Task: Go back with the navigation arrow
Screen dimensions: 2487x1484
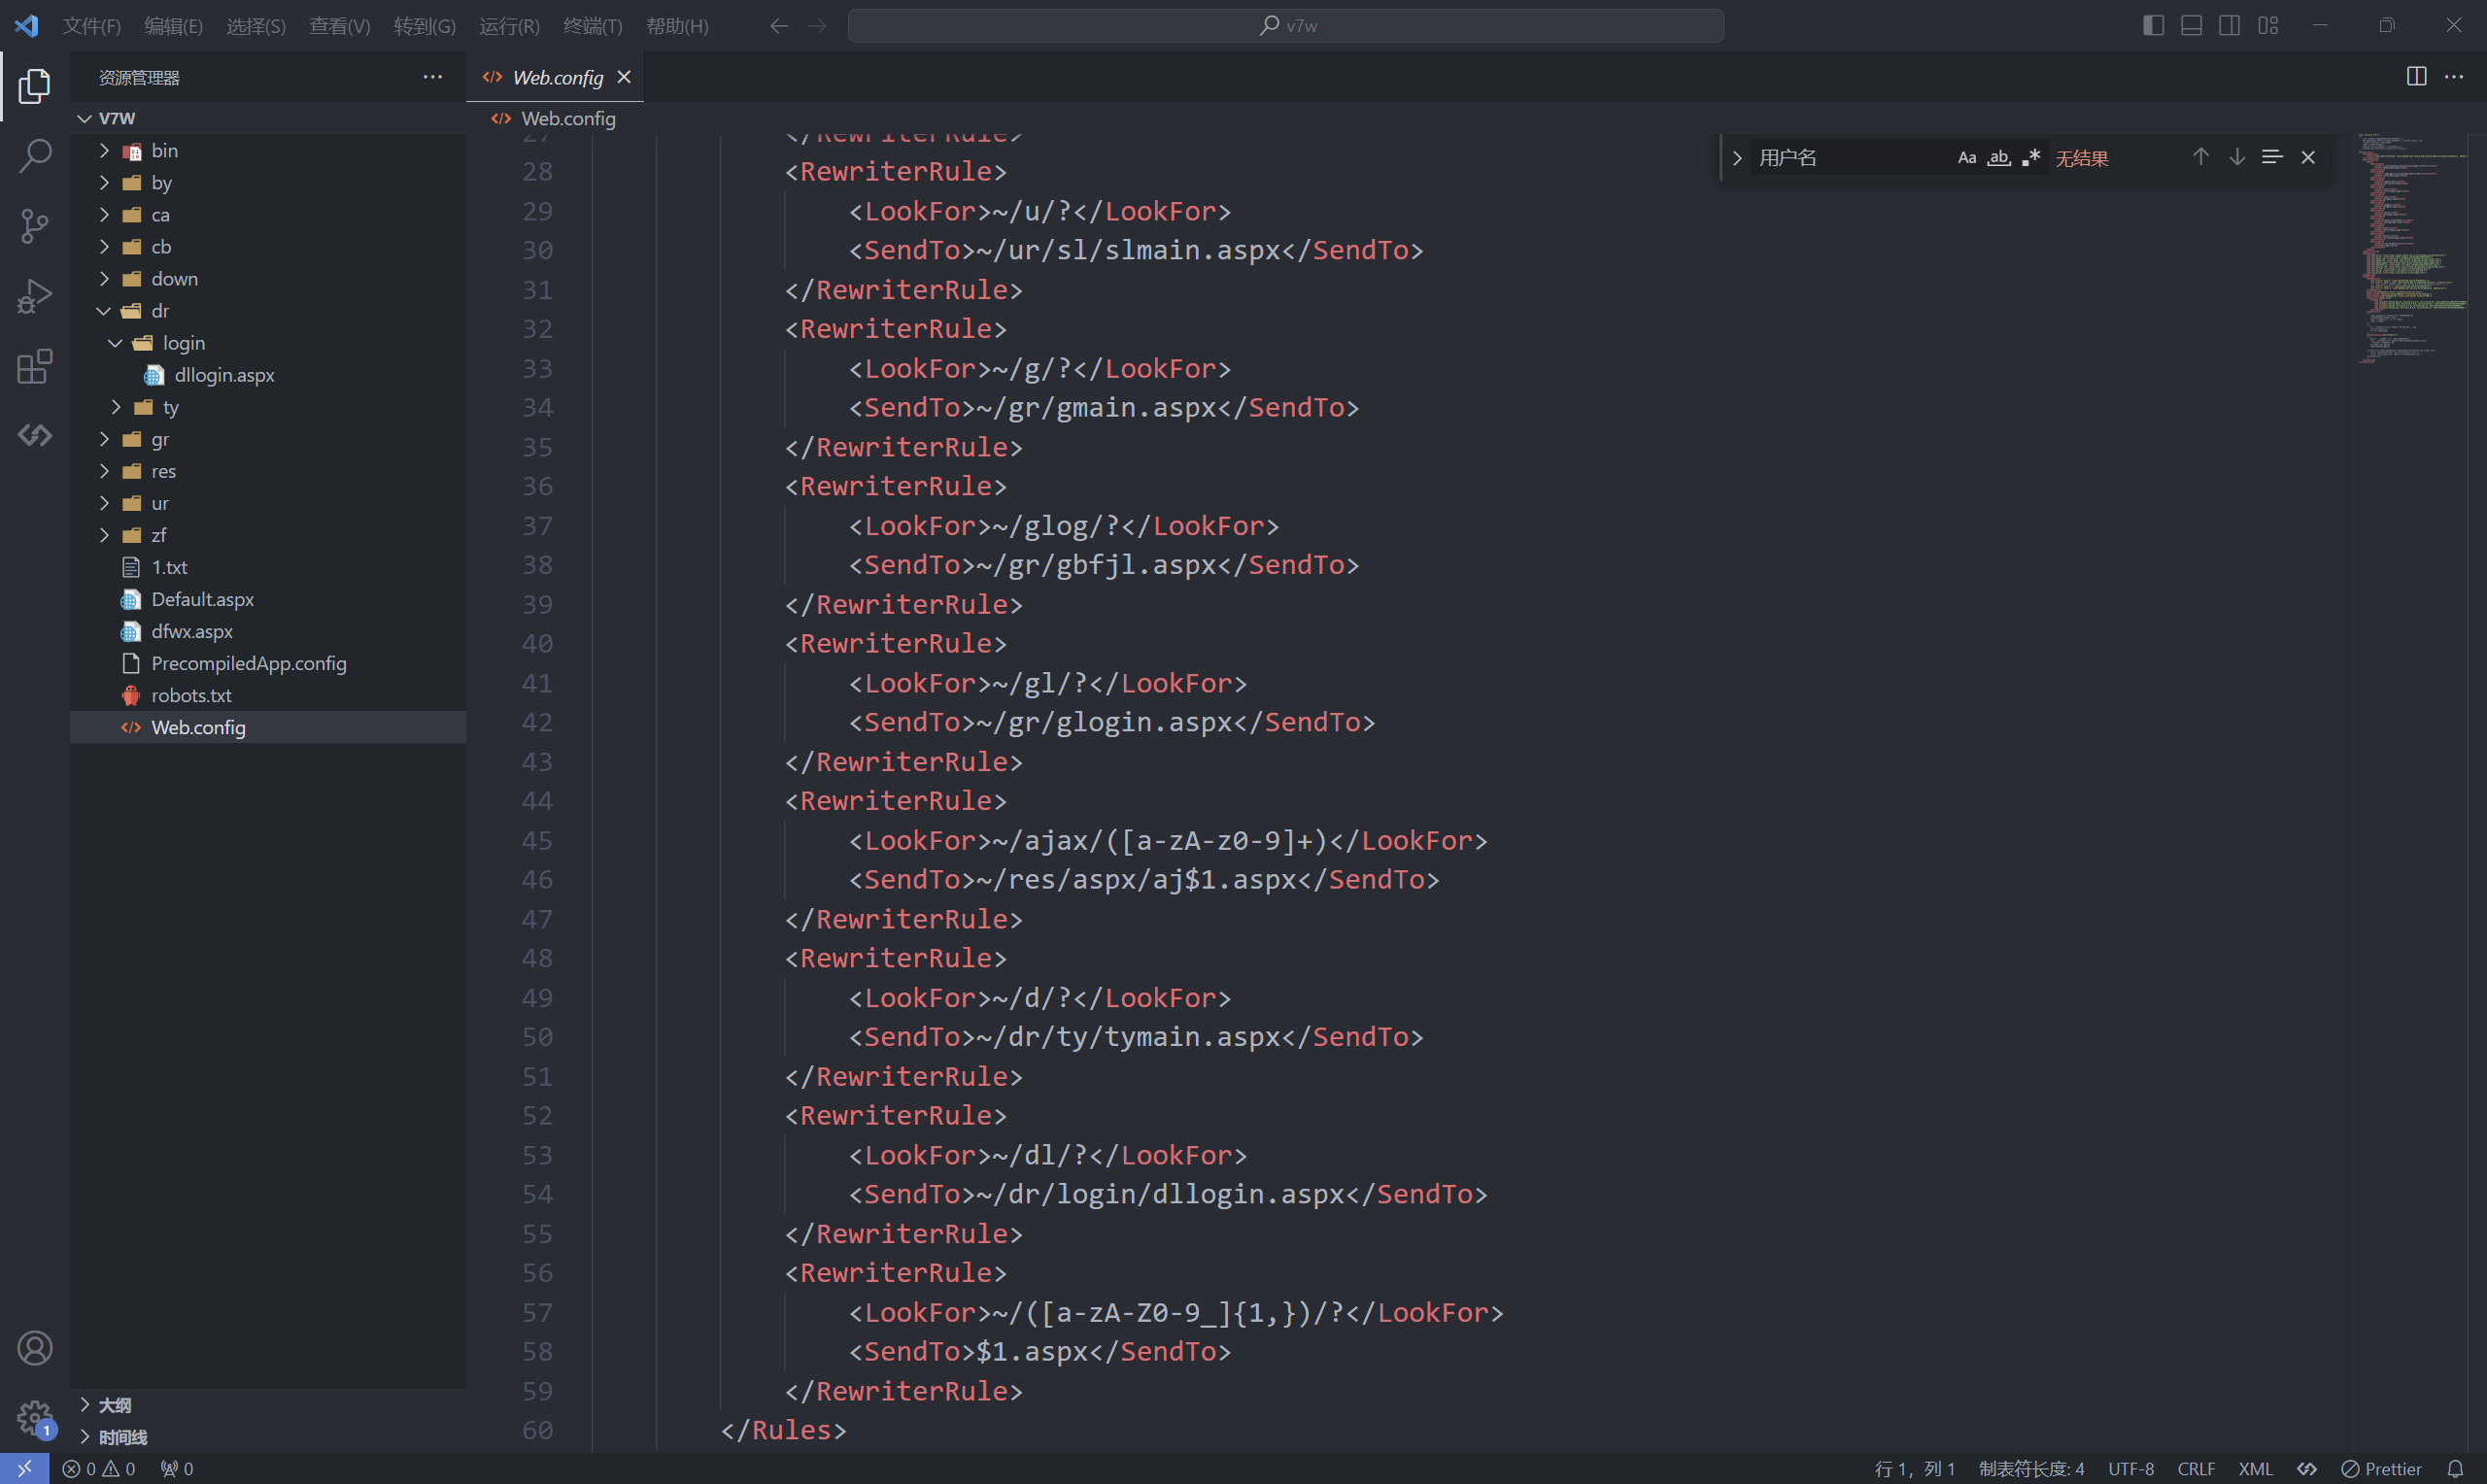Action: (779, 25)
